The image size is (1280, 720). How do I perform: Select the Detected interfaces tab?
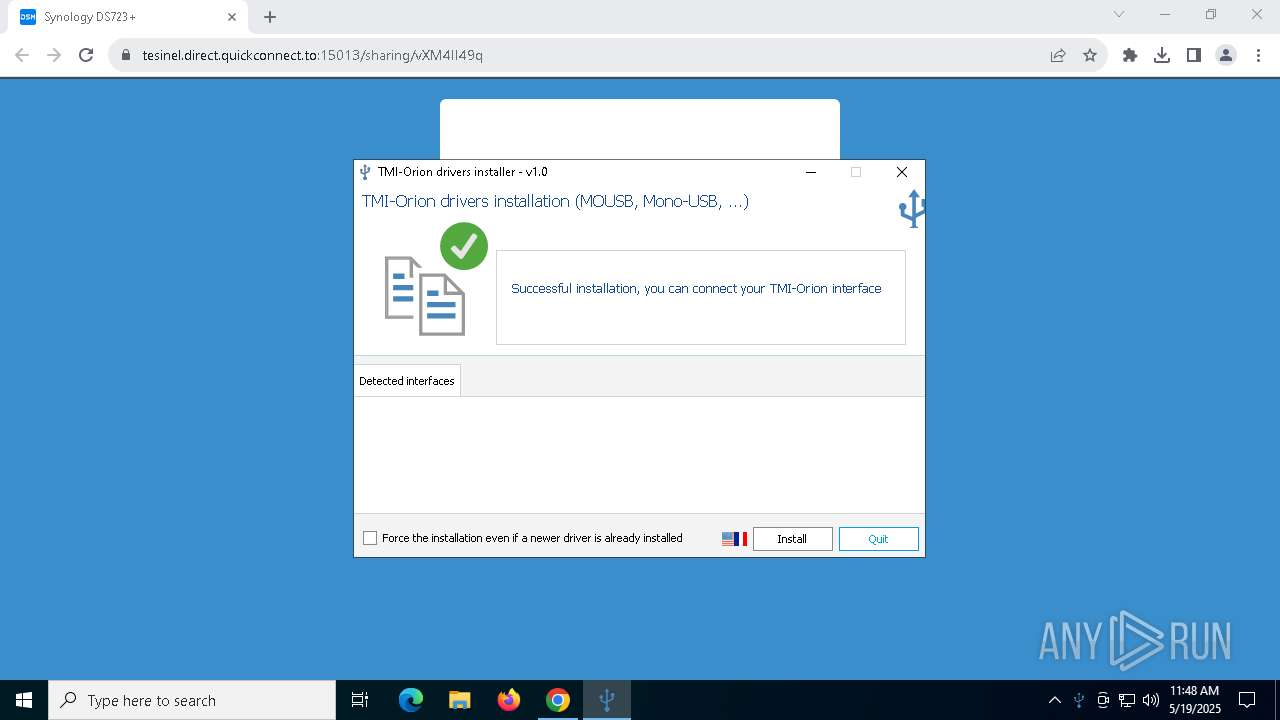pyautogui.click(x=407, y=381)
